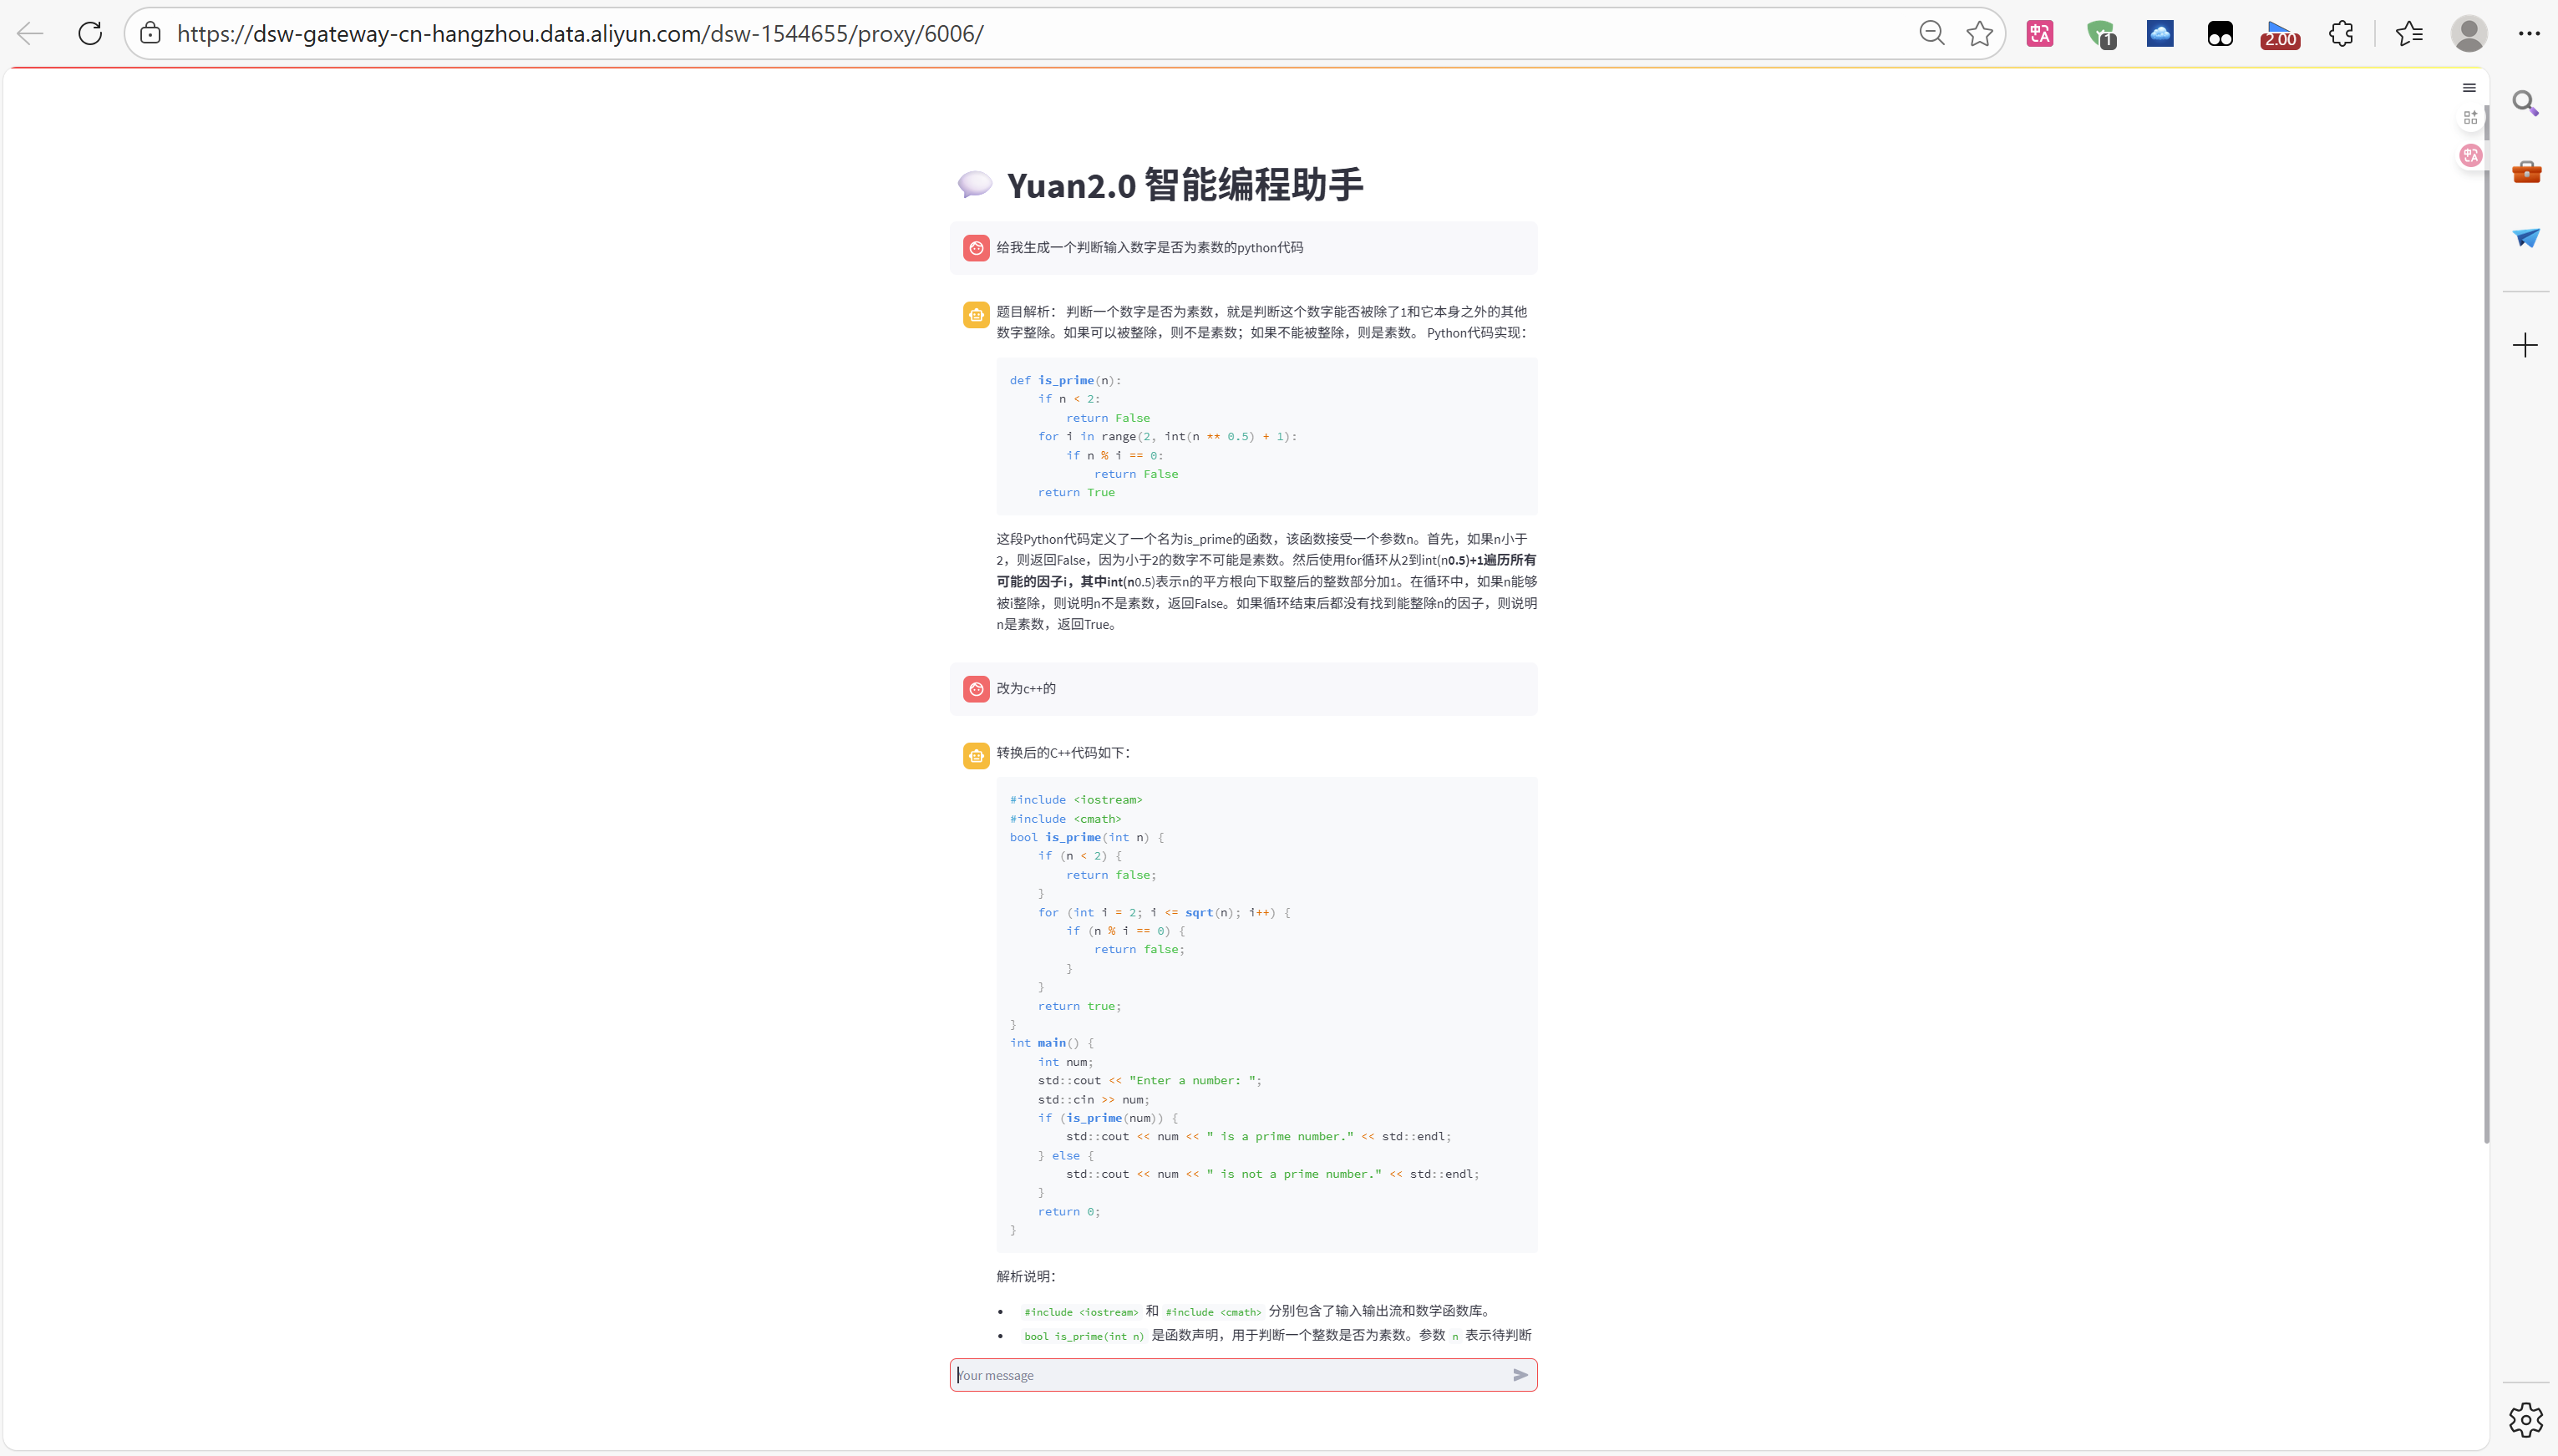2558x1456 pixels.
Task: Add a sidebar app with plus button
Action: (x=2525, y=345)
